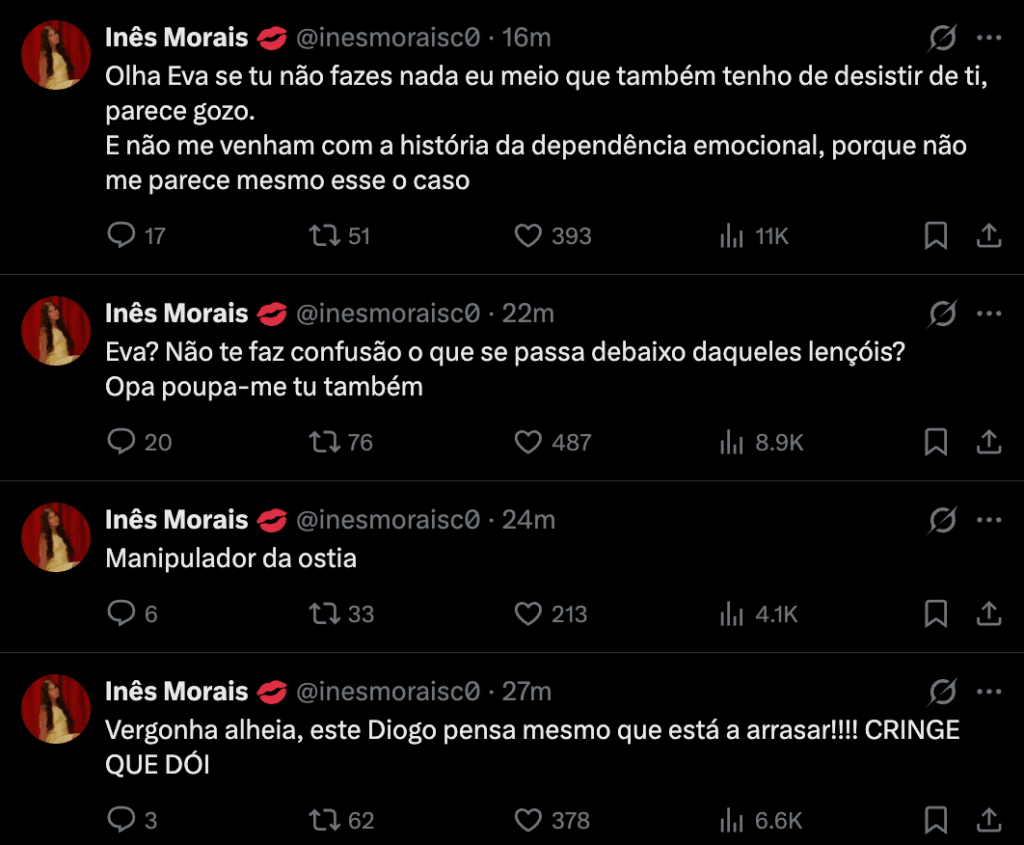
Task: Retweet the tweet with 51 reposts
Action: point(325,236)
